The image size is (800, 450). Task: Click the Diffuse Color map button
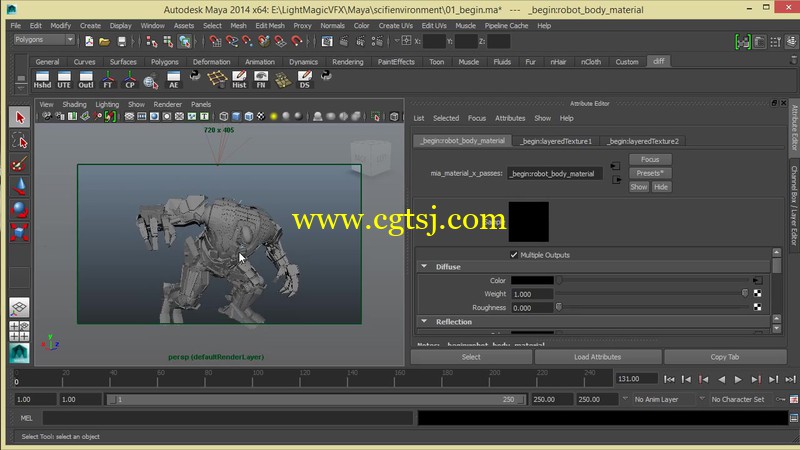(x=757, y=280)
